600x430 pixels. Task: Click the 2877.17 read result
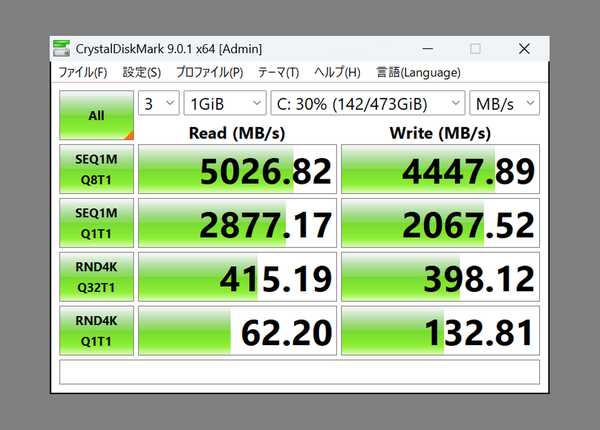237,223
